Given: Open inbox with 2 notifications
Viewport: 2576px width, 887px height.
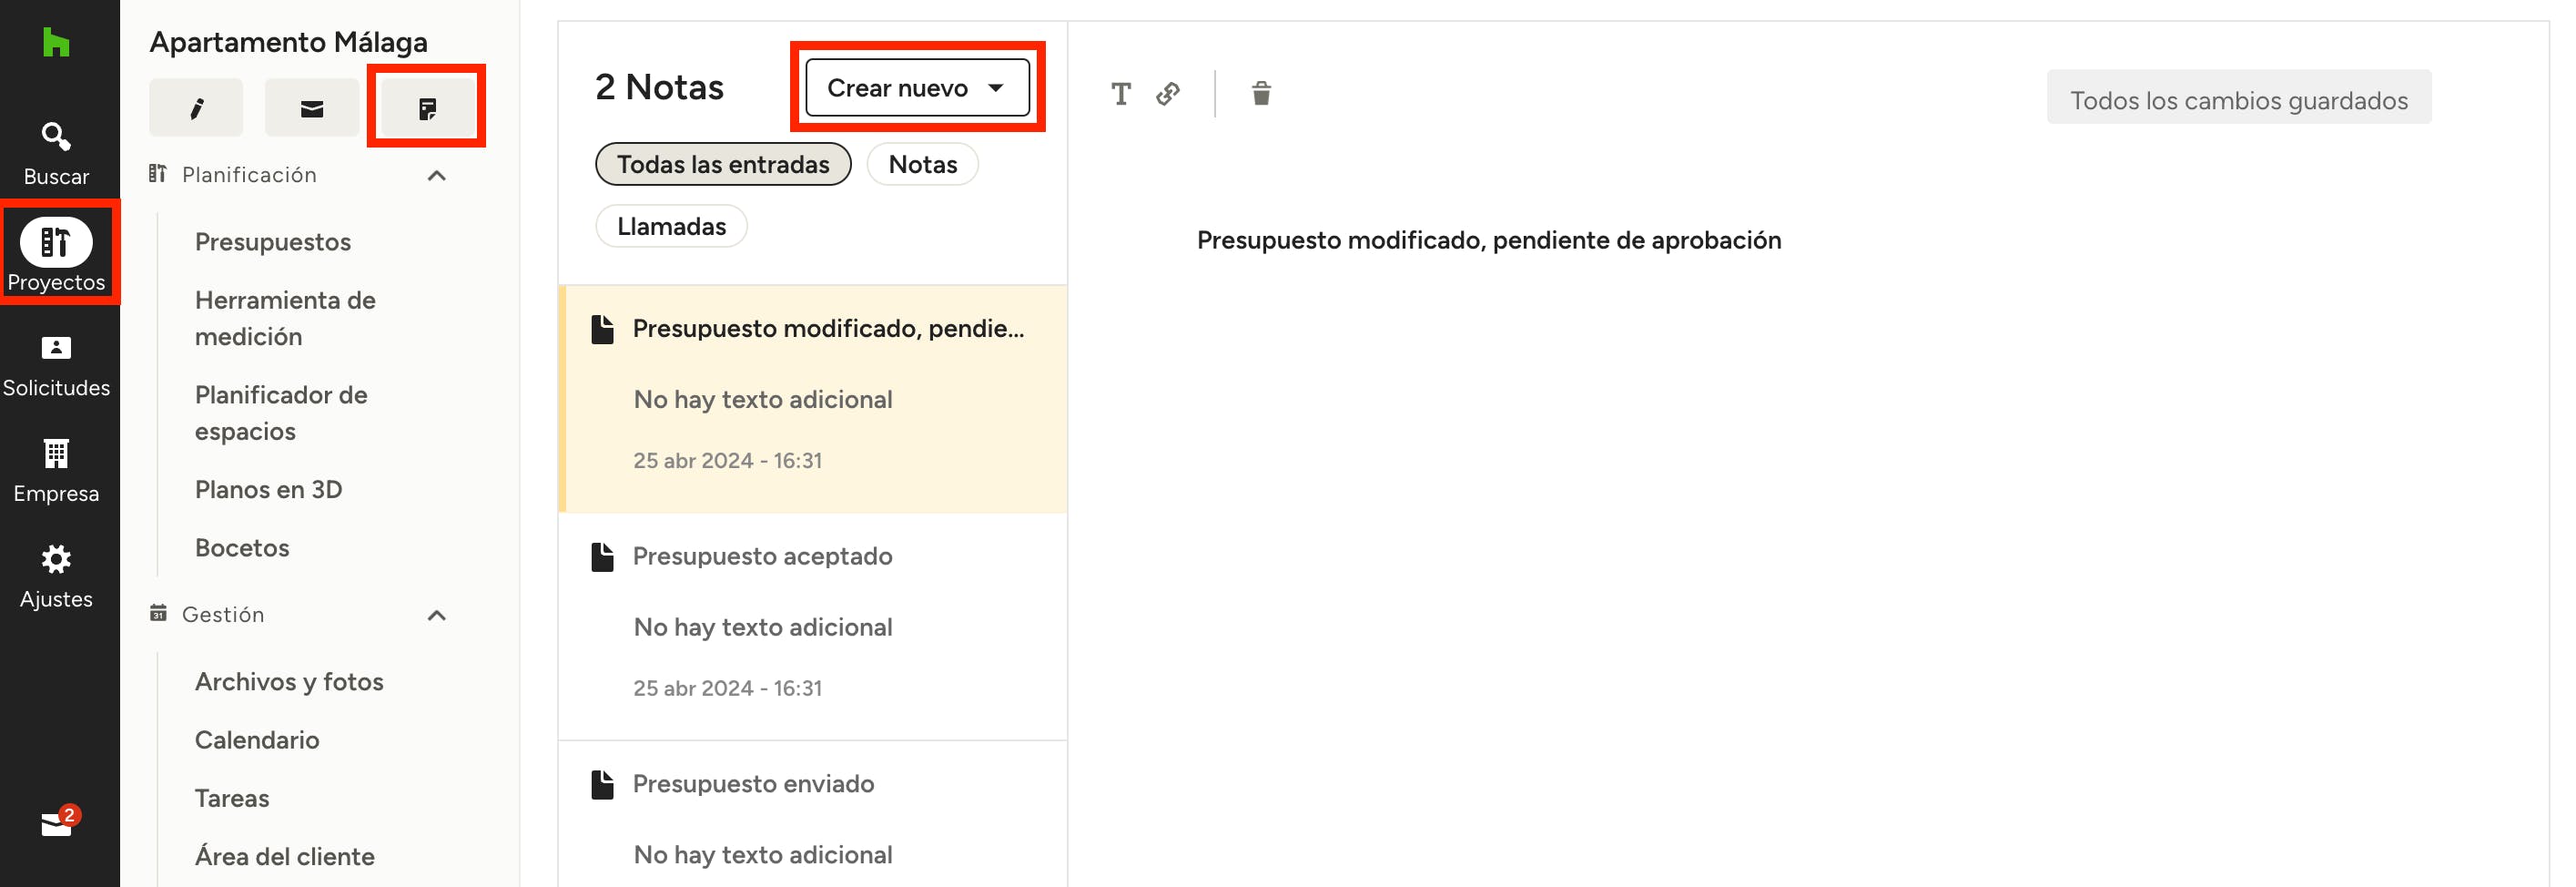Looking at the screenshot, I should pos(57,823).
